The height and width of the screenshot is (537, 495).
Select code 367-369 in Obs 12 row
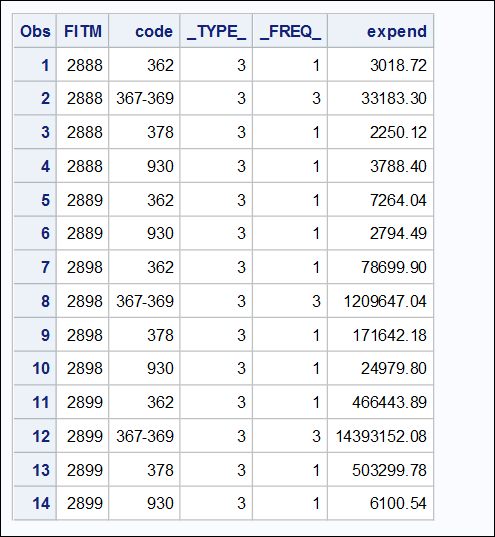pos(145,436)
